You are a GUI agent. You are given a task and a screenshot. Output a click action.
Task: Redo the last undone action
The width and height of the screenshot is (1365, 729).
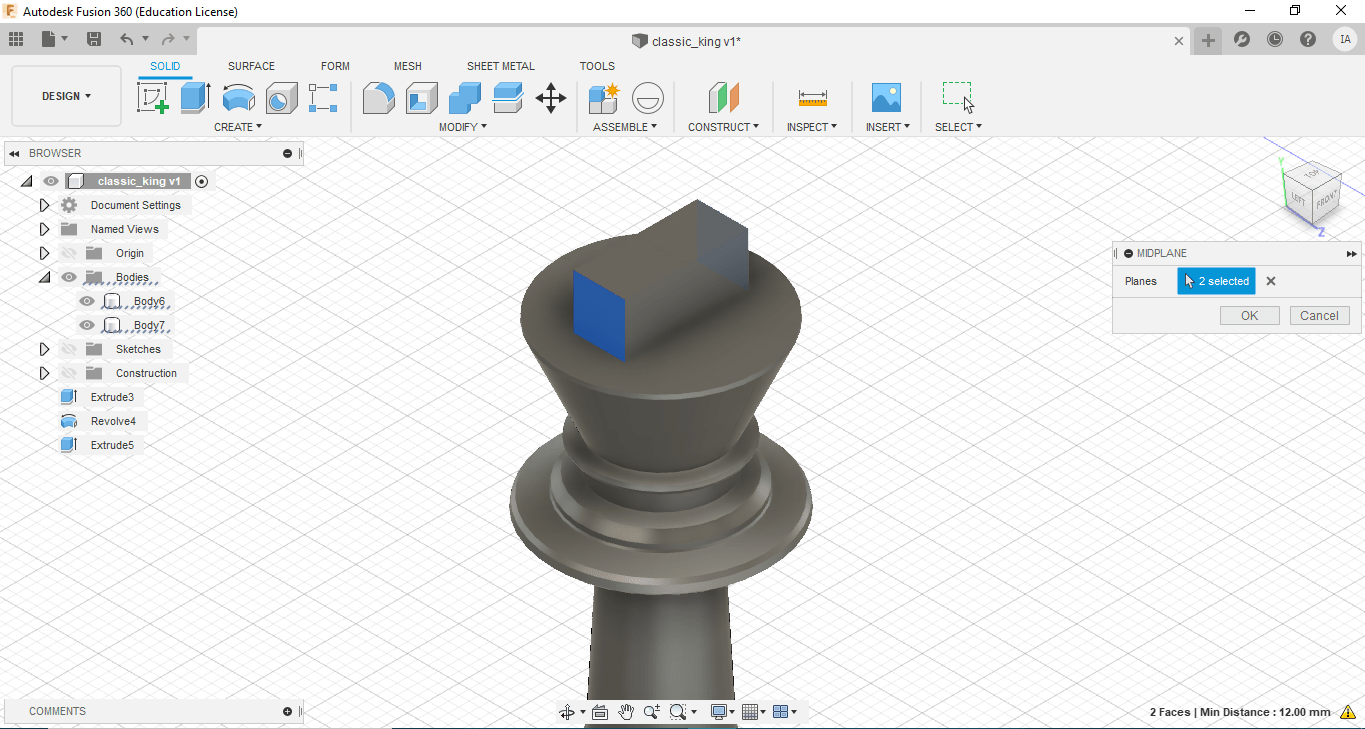[x=168, y=39]
